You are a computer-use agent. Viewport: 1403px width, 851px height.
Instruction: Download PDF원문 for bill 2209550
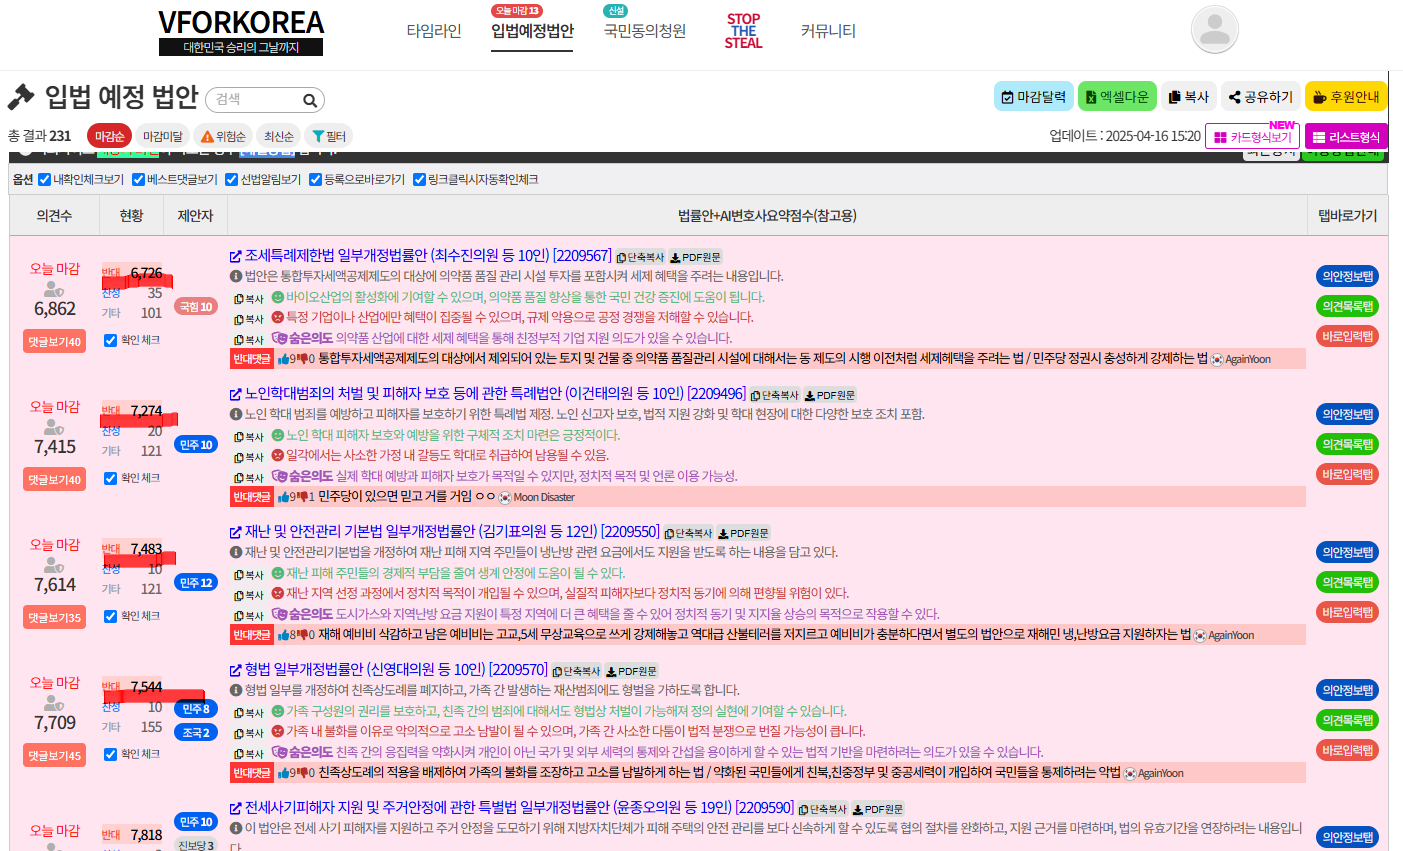pyautogui.click(x=744, y=533)
